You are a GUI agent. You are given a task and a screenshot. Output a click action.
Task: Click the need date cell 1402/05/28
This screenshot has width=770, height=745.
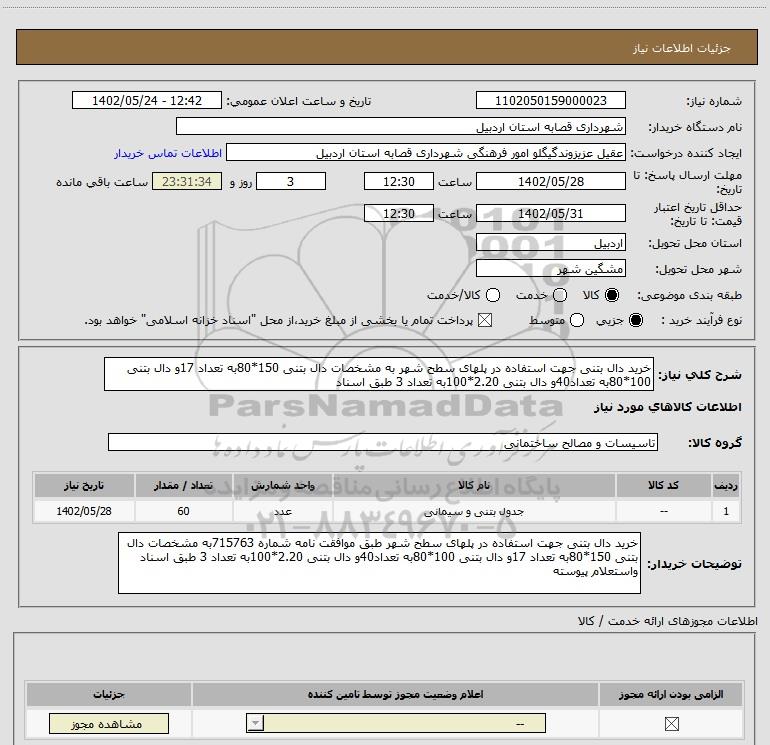coord(84,511)
